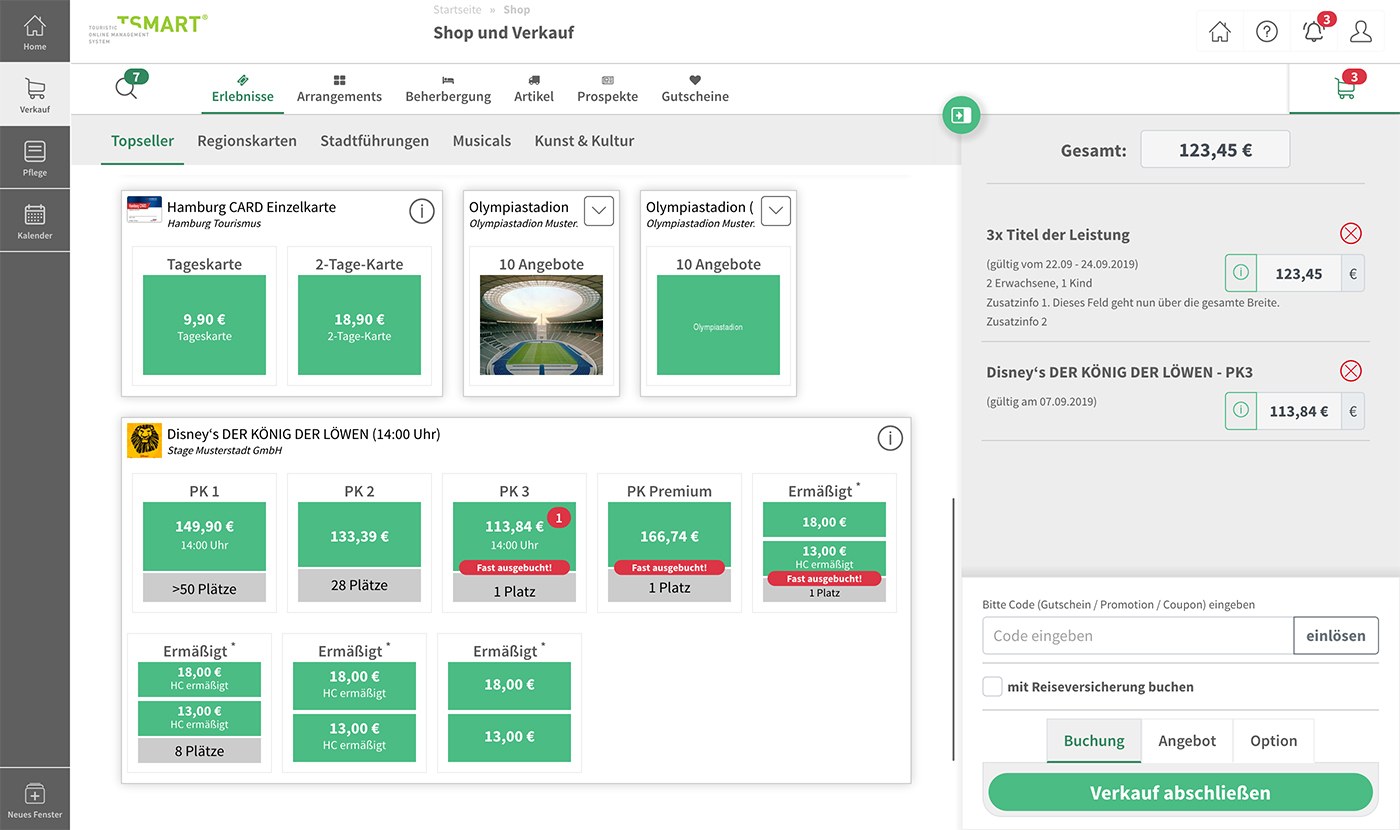Open the Pflege sidebar section

pos(35,158)
